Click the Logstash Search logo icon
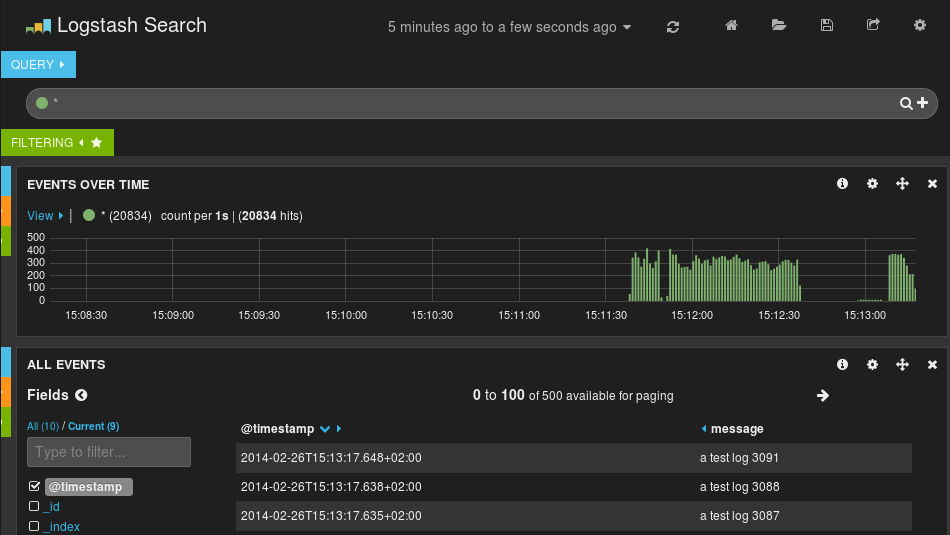950x535 pixels. [x=38, y=26]
